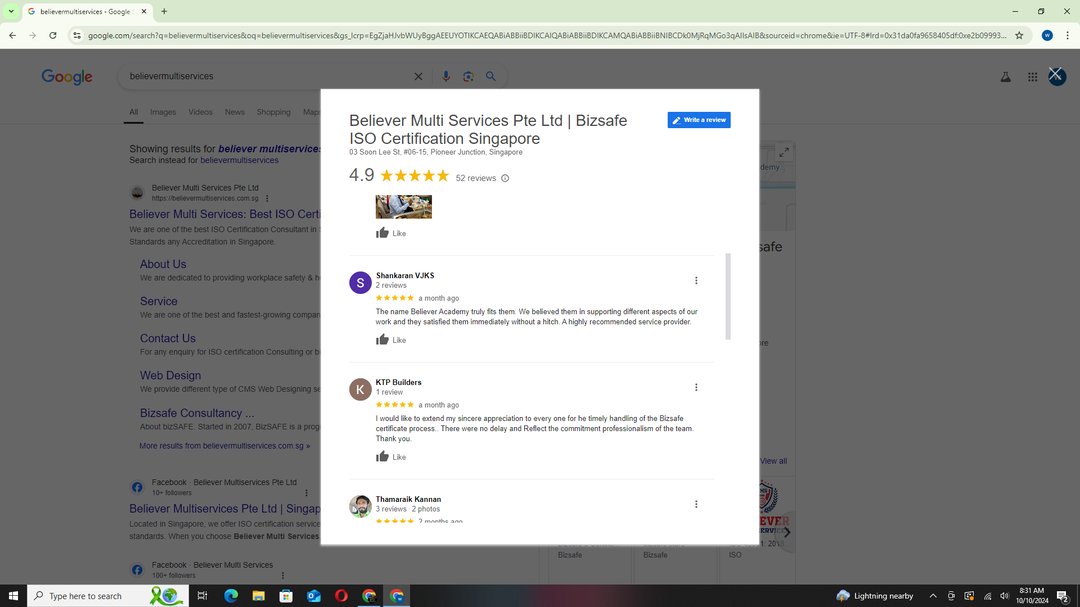Open a new Chrome tab
The width and height of the screenshot is (1080, 607).
tap(164, 12)
